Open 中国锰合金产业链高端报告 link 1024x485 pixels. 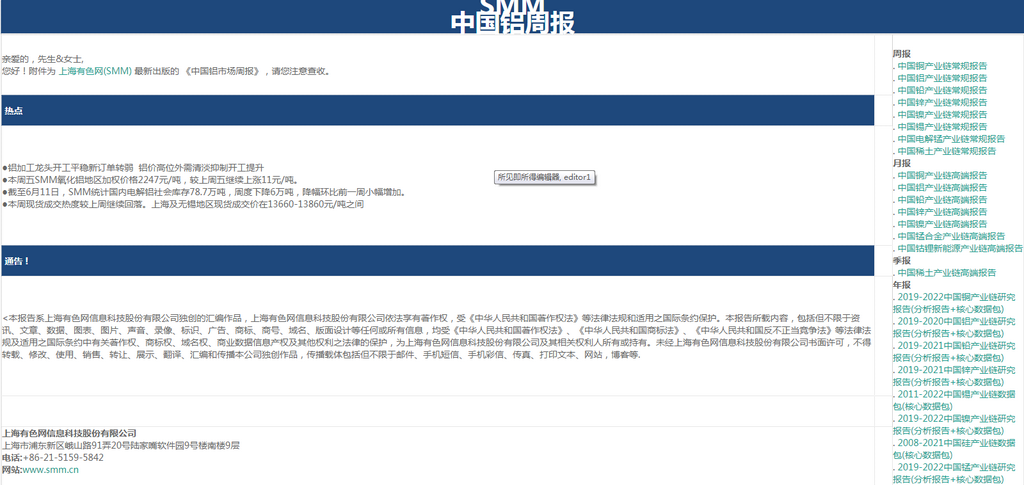[x=946, y=236]
